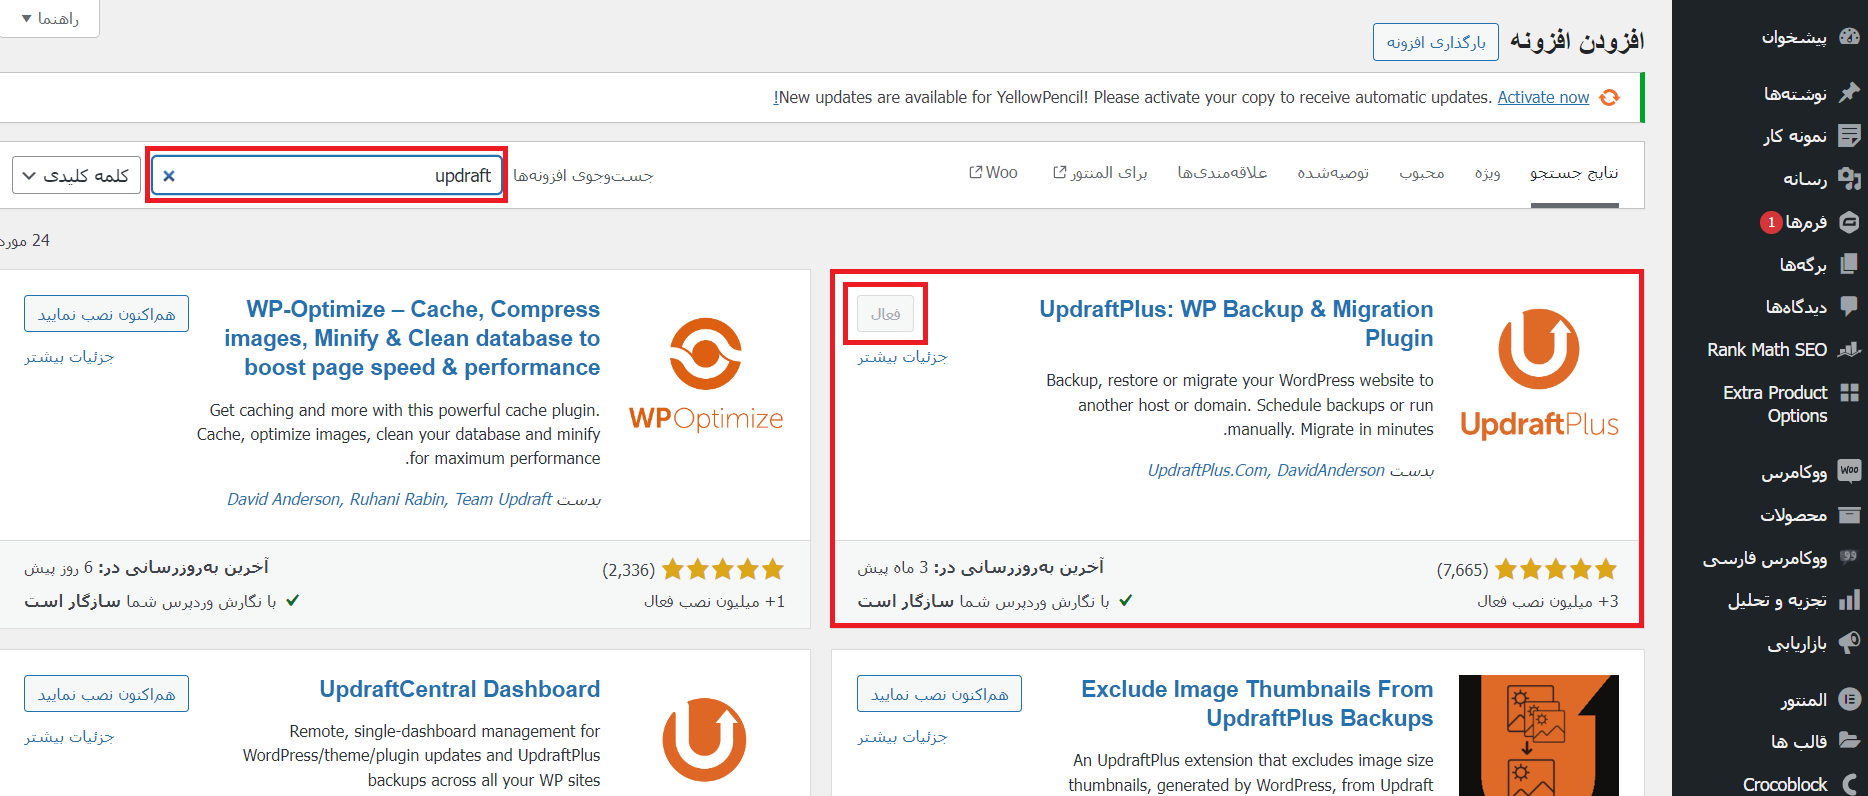Screen dimensions: 1868x796
Task: Open the WooCommerce (ووکامرس) Woo icon
Action: tap(1849, 471)
